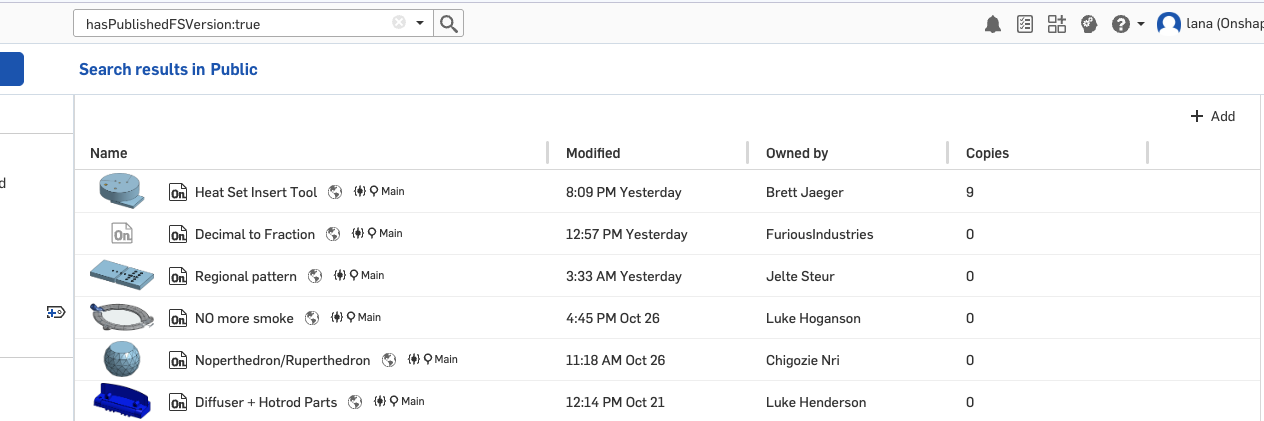Click the Learning Center head icon
Viewport: 1264px width, 421px height.
pos(1089,24)
